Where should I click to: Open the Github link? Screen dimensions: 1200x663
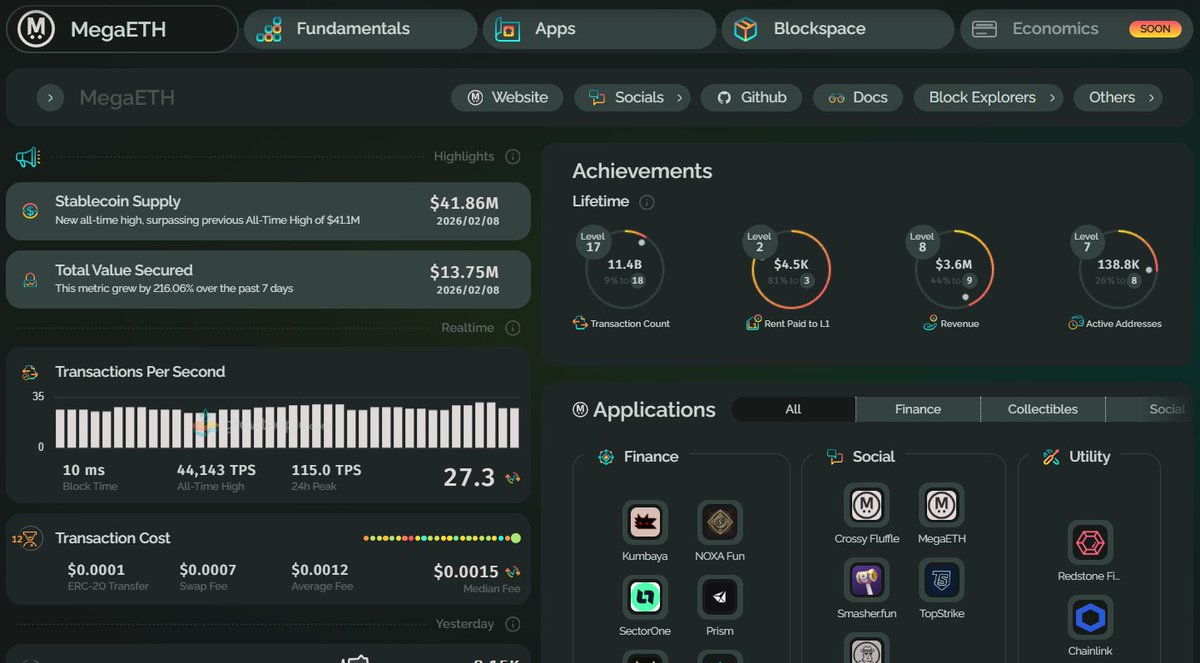tap(751, 98)
